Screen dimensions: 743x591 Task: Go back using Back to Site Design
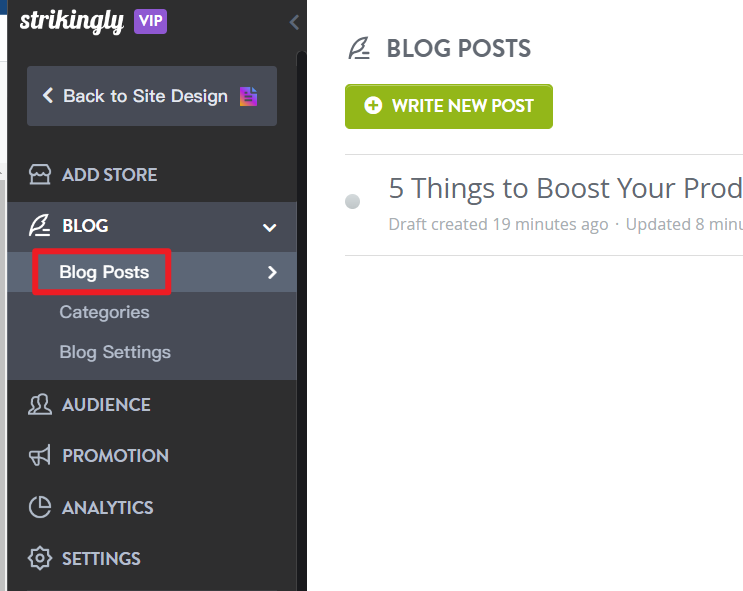click(x=152, y=96)
